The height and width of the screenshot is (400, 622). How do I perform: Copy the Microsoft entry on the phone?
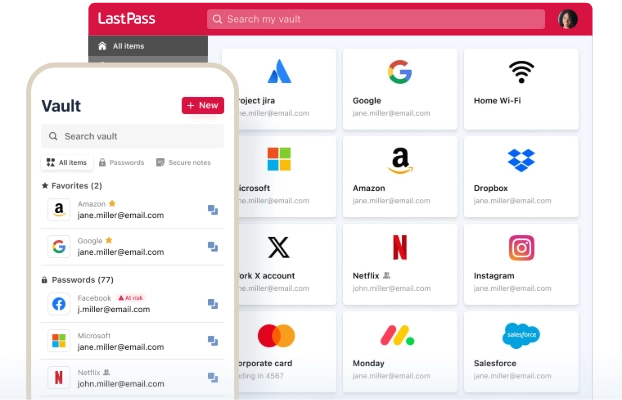tap(213, 340)
